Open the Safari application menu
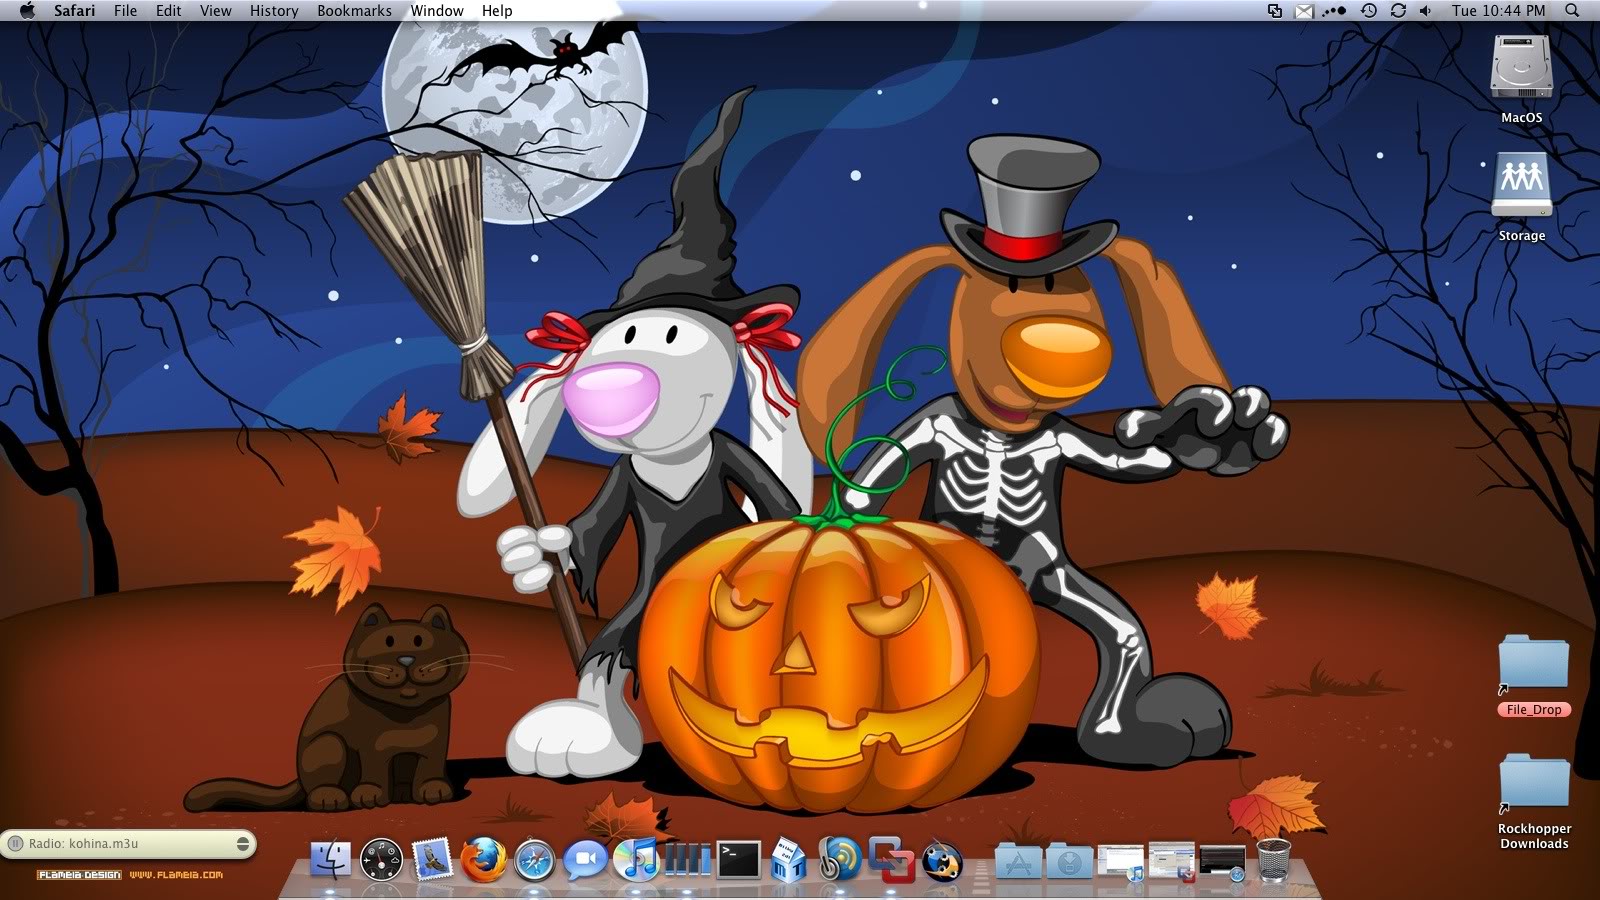Viewport: 1600px width, 900px height. 75,10
